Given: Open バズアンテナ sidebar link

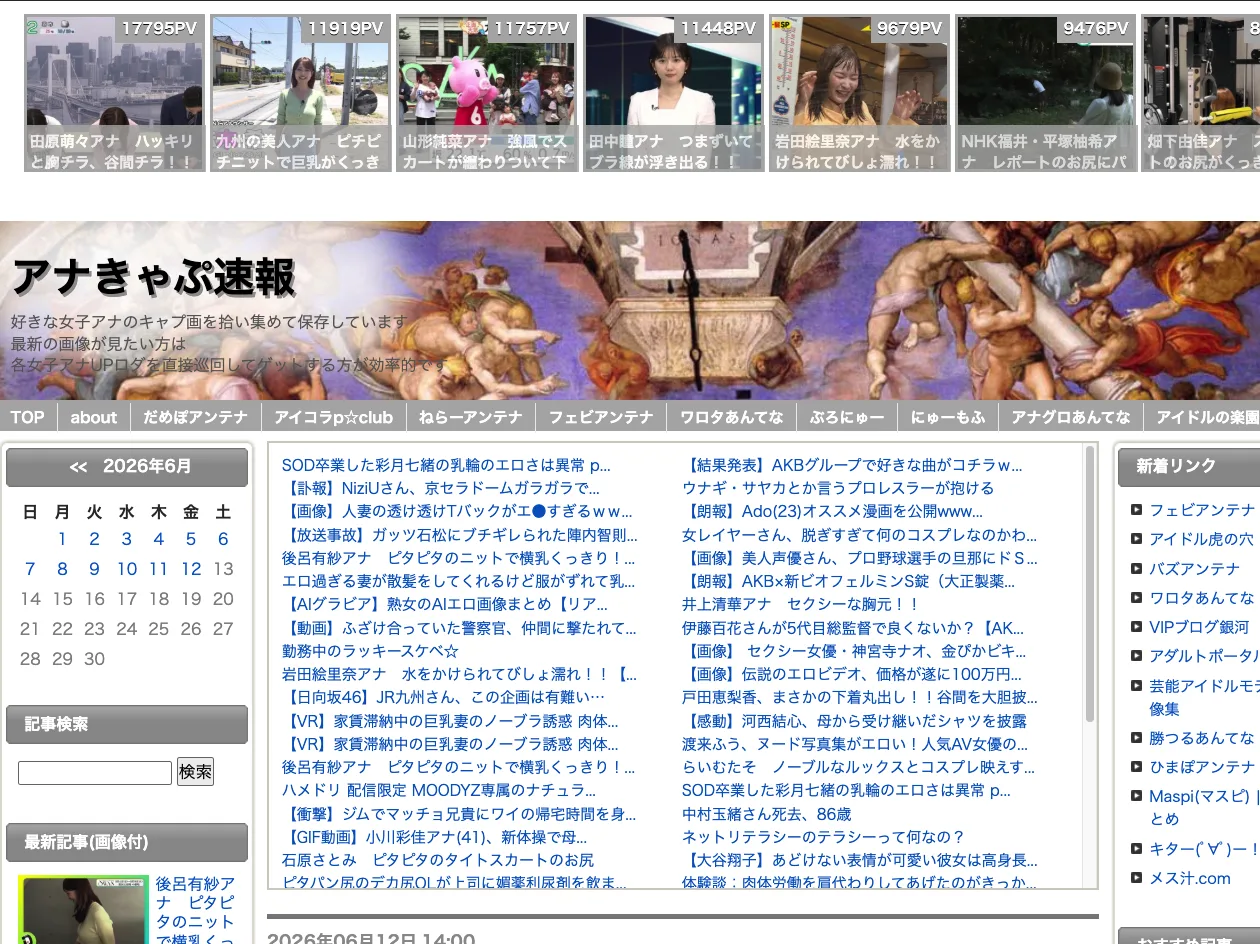Looking at the screenshot, I should pos(1194,569).
